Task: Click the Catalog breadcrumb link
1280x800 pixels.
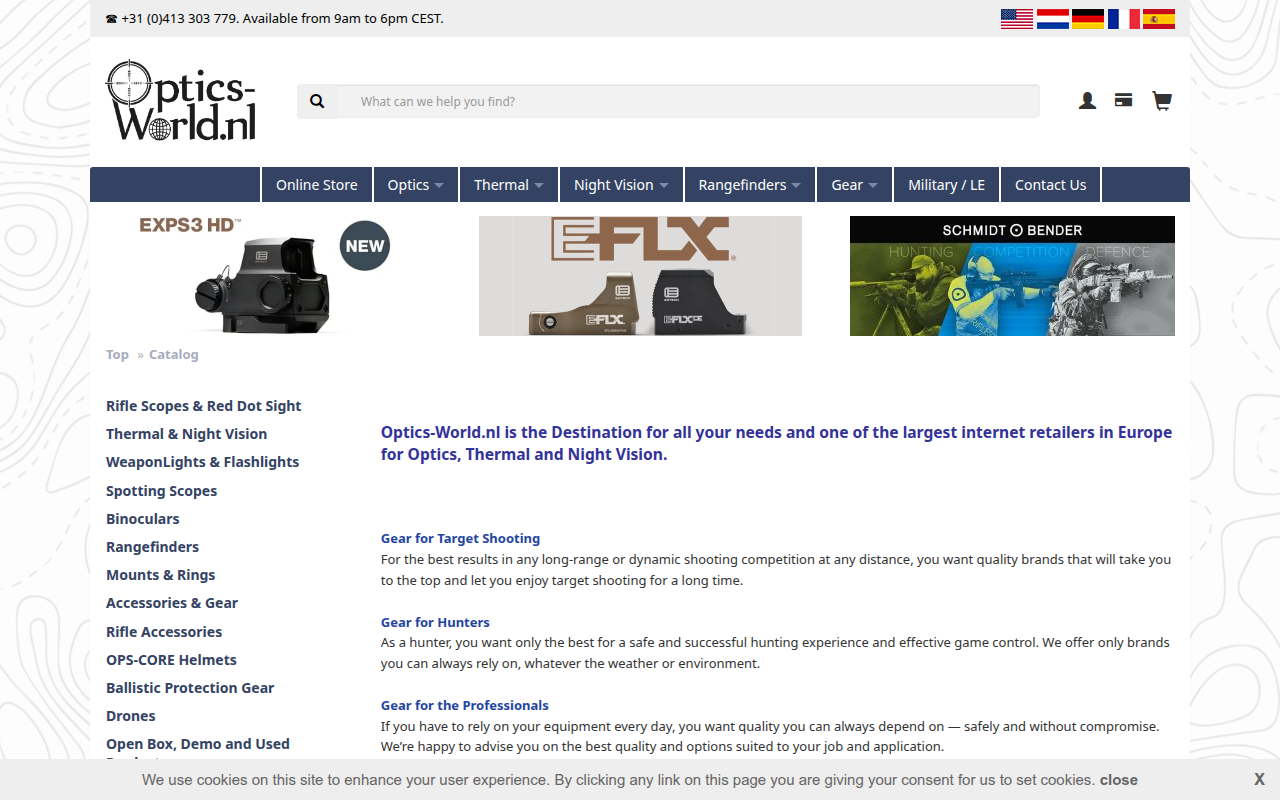Action: point(174,355)
